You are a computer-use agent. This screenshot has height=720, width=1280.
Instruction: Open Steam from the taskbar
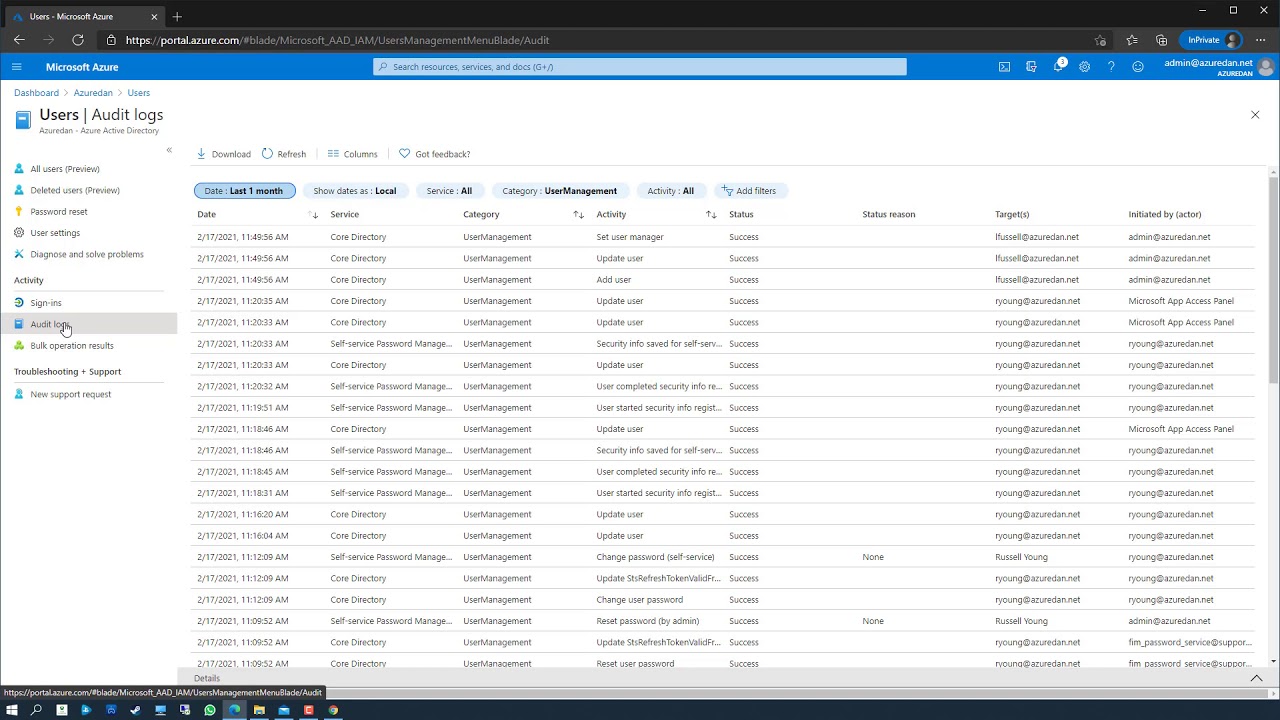coord(135,710)
